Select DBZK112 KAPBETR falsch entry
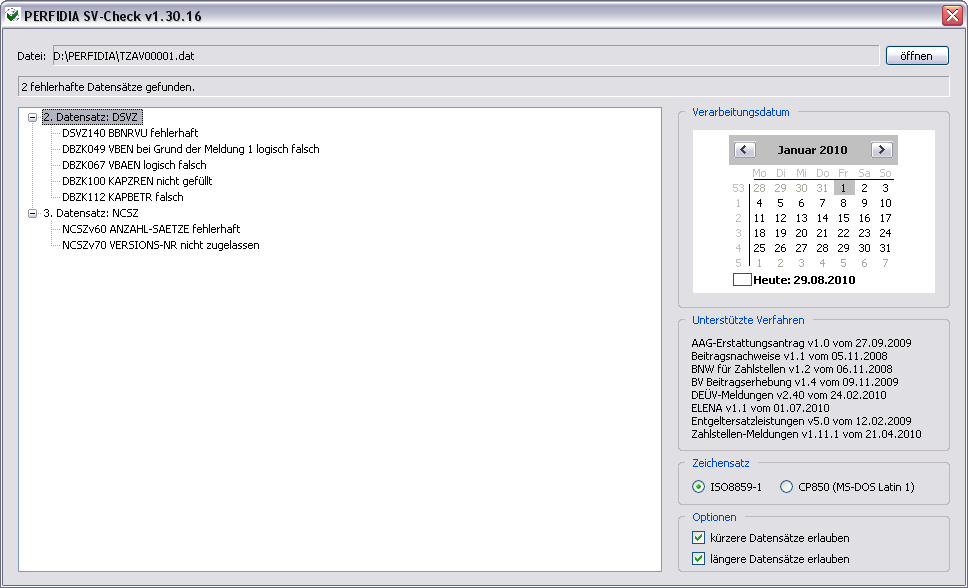The height and width of the screenshot is (588, 968). pyautogui.click(x=123, y=198)
